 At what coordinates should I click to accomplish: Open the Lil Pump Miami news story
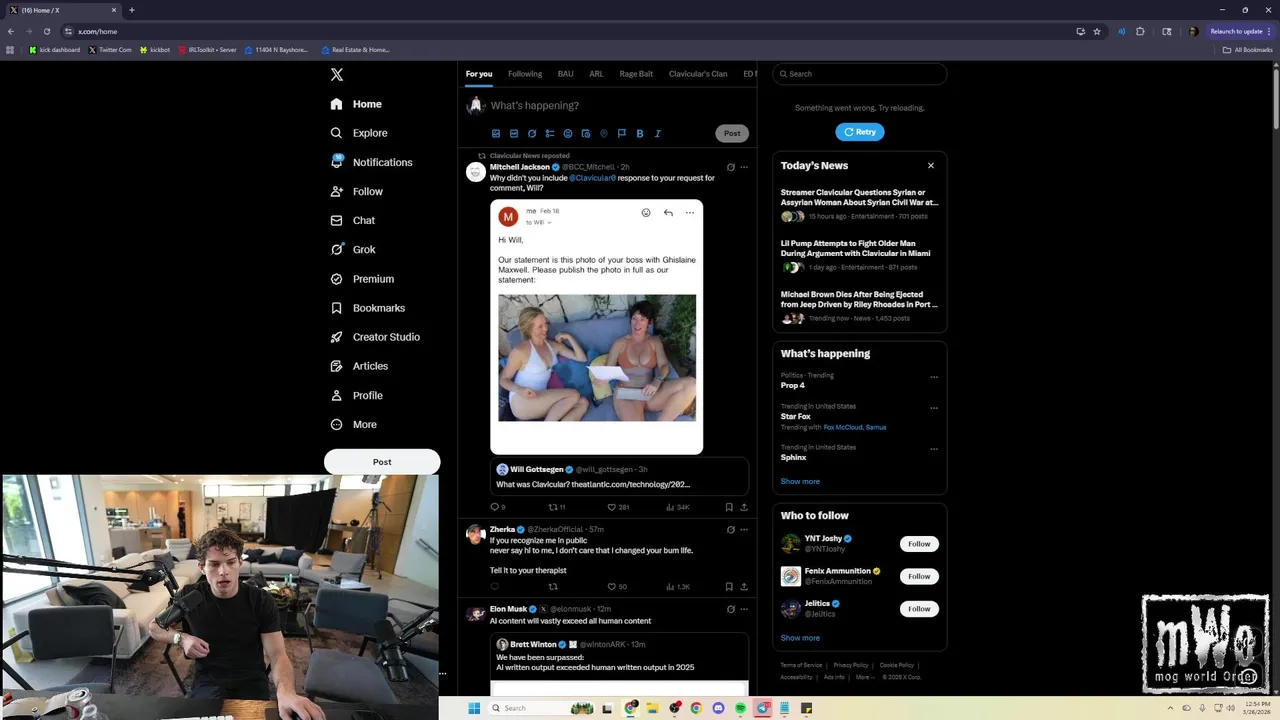coord(859,254)
